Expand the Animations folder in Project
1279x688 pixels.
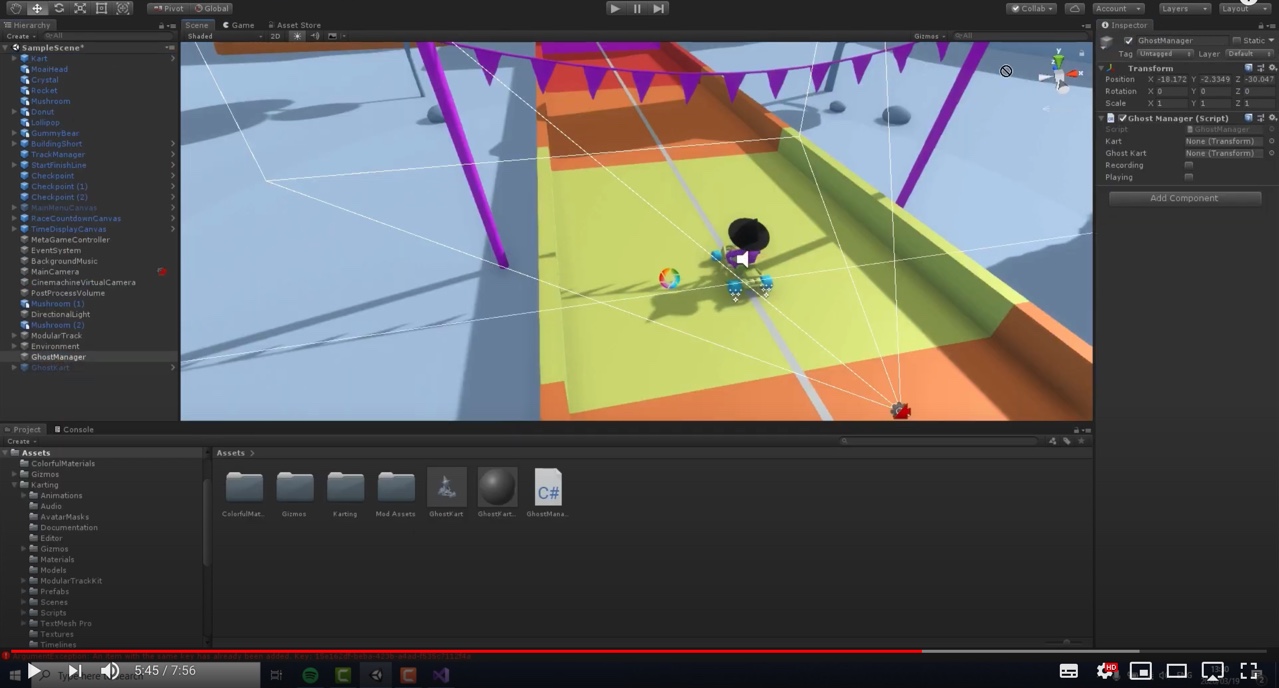point(24,496)
